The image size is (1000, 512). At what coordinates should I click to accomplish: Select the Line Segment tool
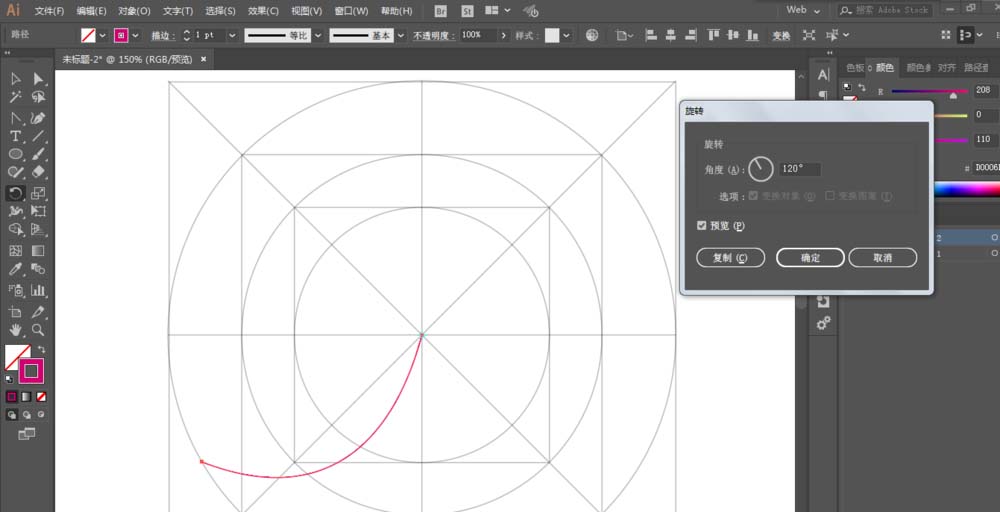tap(38, 136)
